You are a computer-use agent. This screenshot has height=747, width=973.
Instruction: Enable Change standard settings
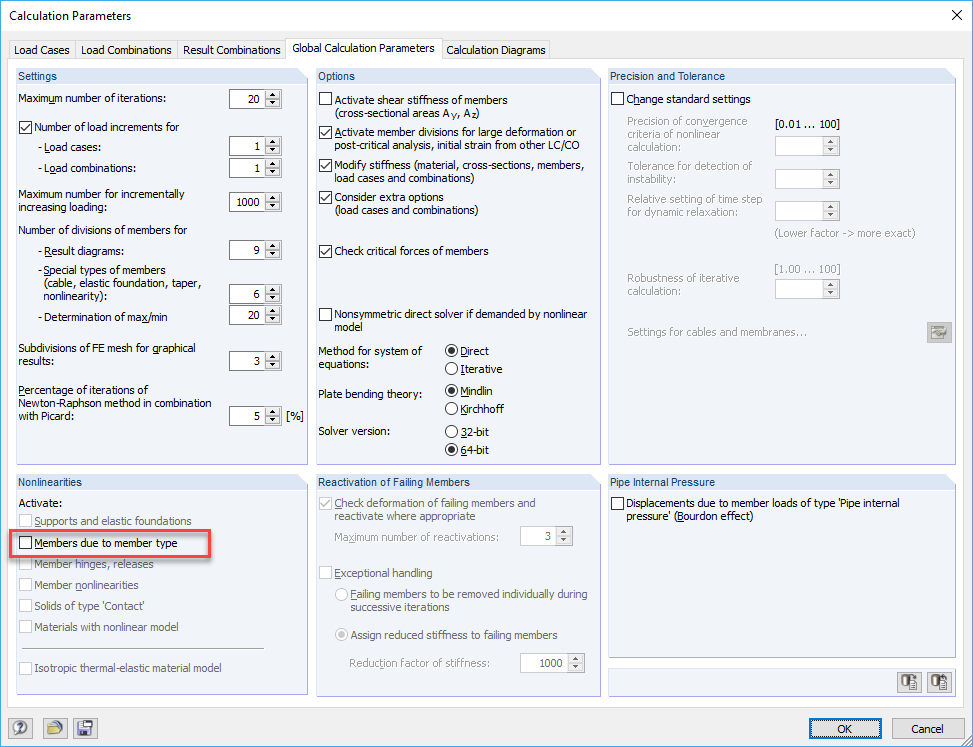coord(616,98)
